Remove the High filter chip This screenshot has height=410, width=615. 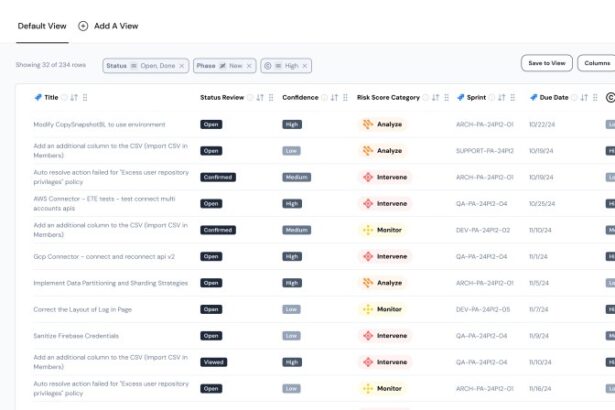click(305, 66)
